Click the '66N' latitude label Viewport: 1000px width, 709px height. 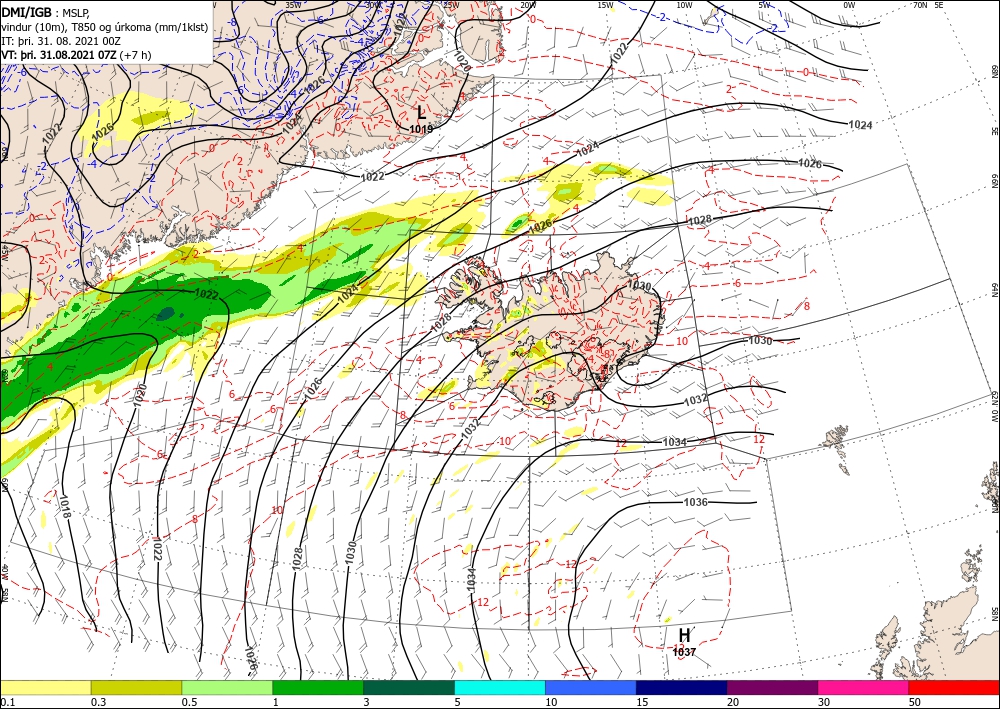[995, 182]
